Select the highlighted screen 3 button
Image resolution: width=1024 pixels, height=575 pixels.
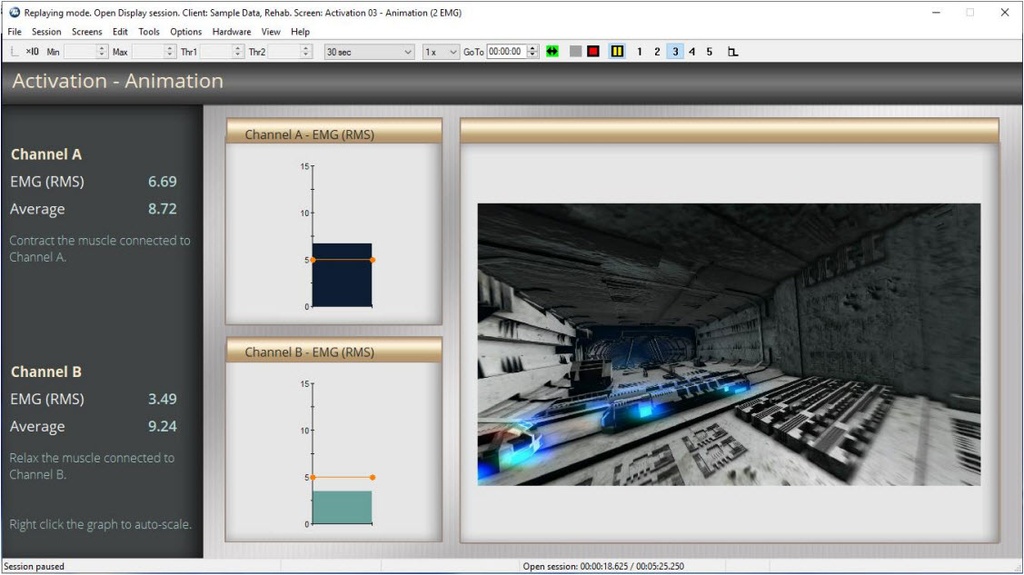pyautogui.click(x=675, y=52)
